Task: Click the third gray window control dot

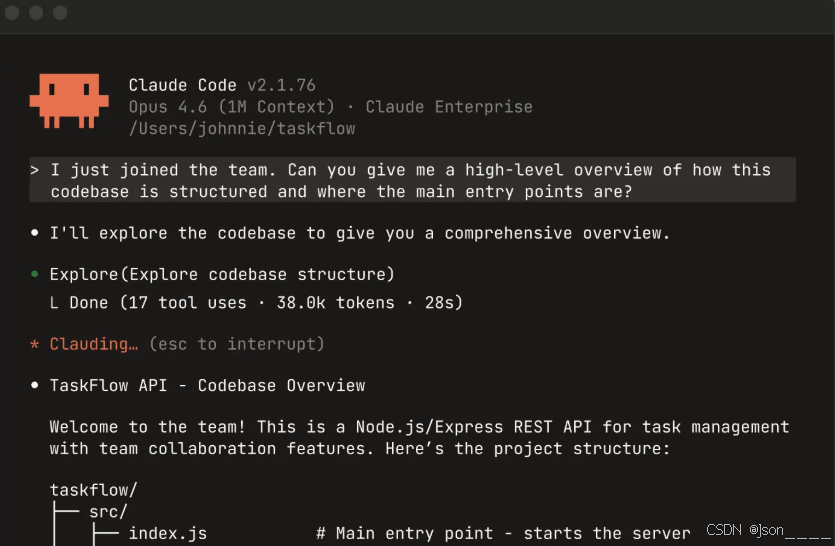Action: pos(60,12)
